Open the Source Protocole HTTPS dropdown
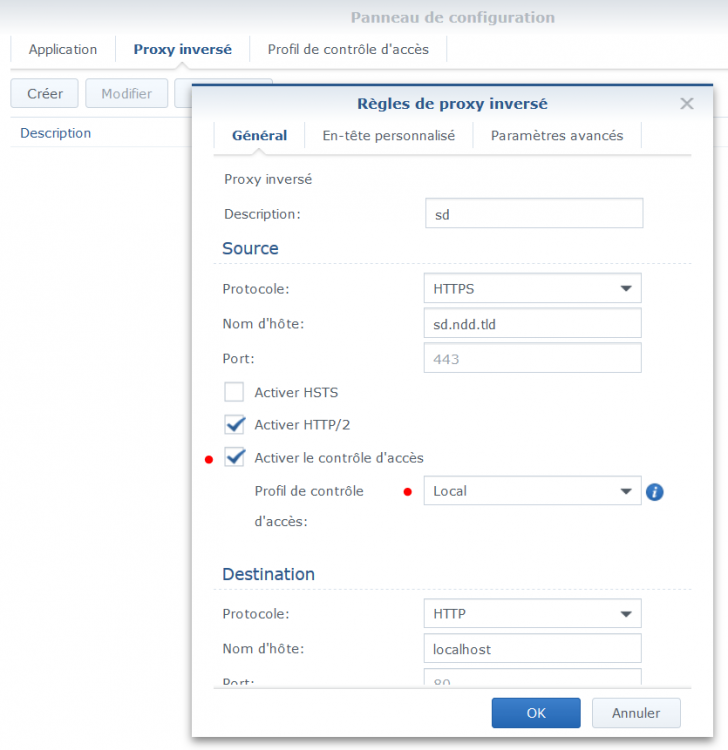 point(532,288)
